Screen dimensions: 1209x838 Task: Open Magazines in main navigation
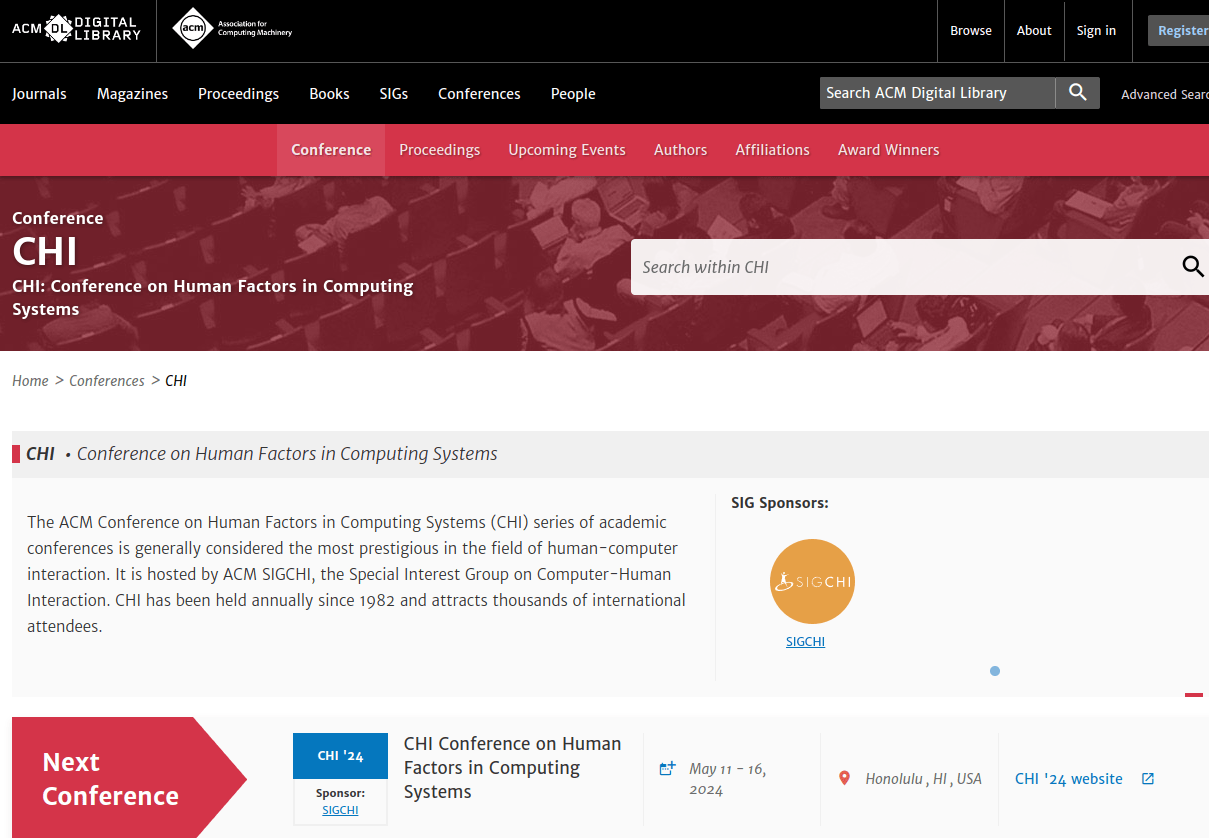132,93
